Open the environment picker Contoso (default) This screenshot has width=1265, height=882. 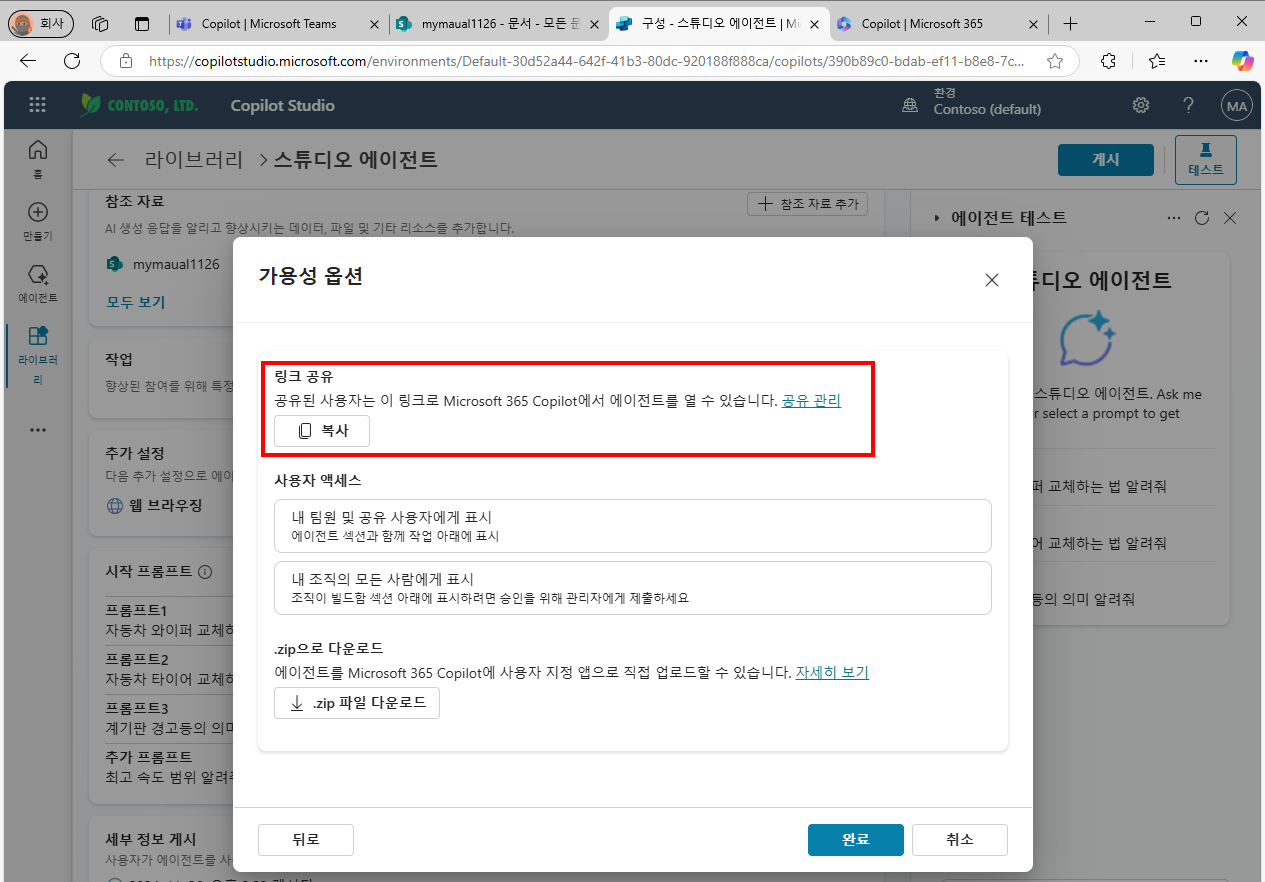tap(972, 102)
